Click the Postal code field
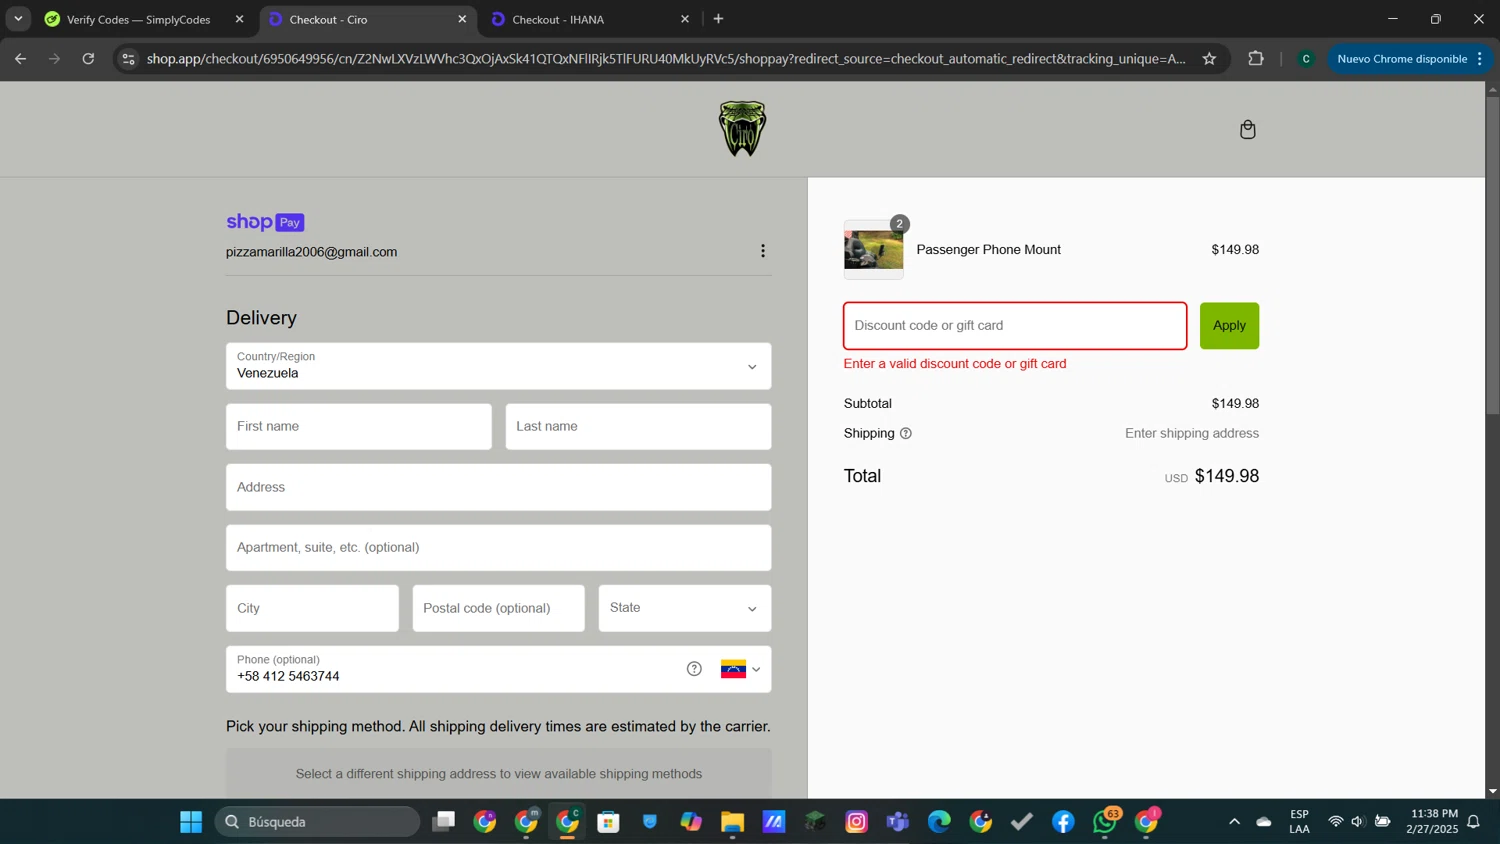Screen dimensions: 1500x844 point(498,608)
